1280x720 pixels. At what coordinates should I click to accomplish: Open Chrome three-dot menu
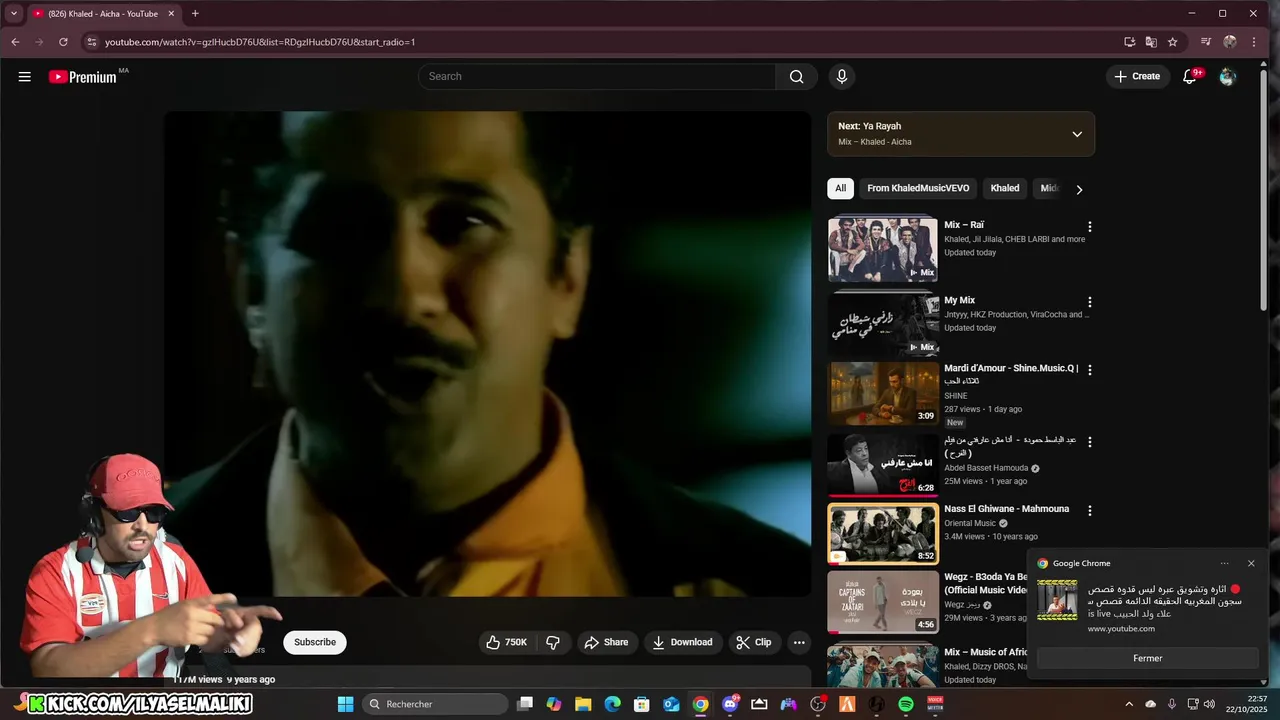tap(1254, 42)
